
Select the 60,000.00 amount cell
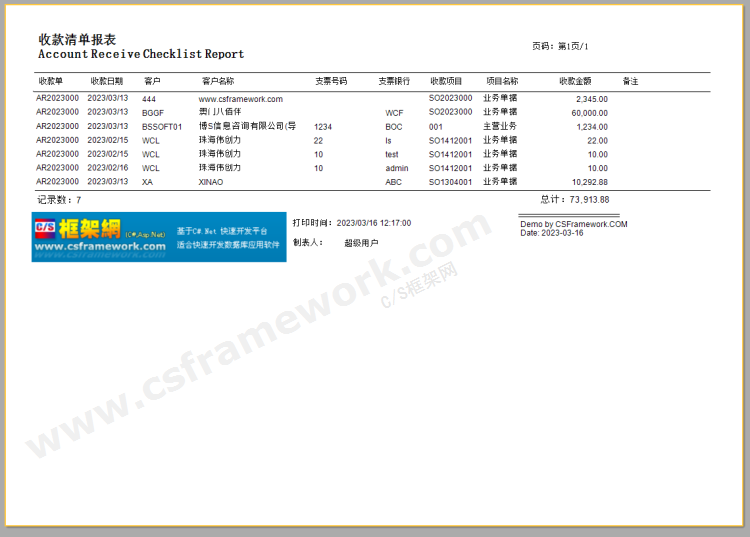coord(587,113)
